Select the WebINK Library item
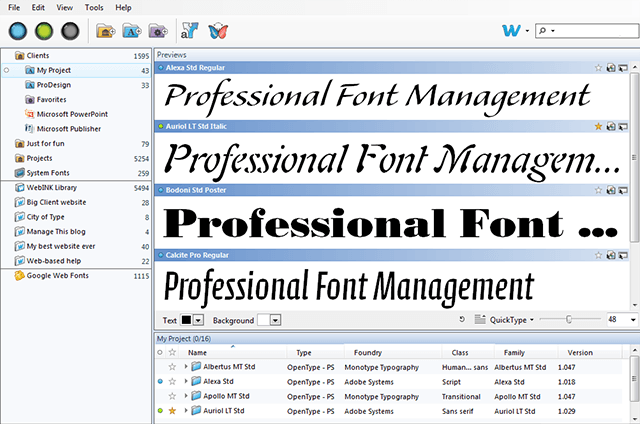 (76, 188)
